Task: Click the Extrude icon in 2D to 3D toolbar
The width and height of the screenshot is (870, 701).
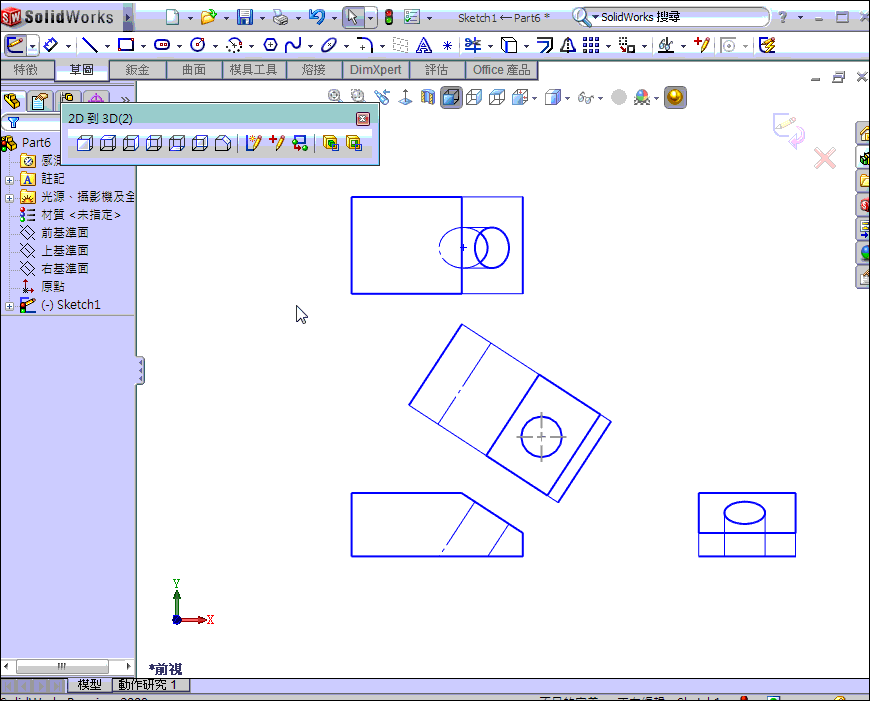Action: (x=331, y=144)
